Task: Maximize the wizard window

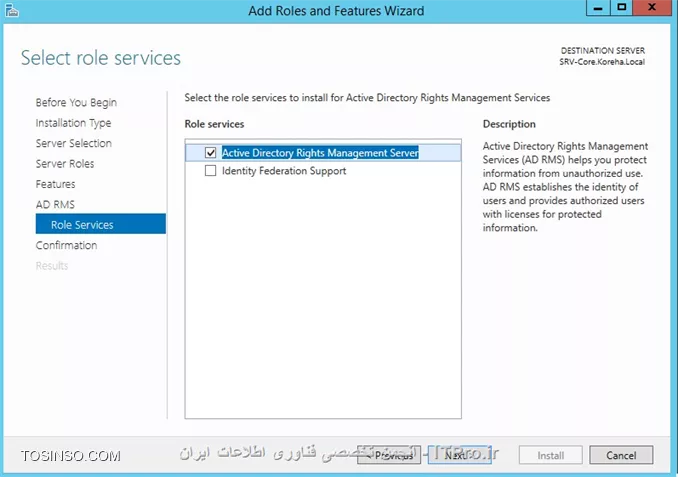Action: (x=621, y=8)
